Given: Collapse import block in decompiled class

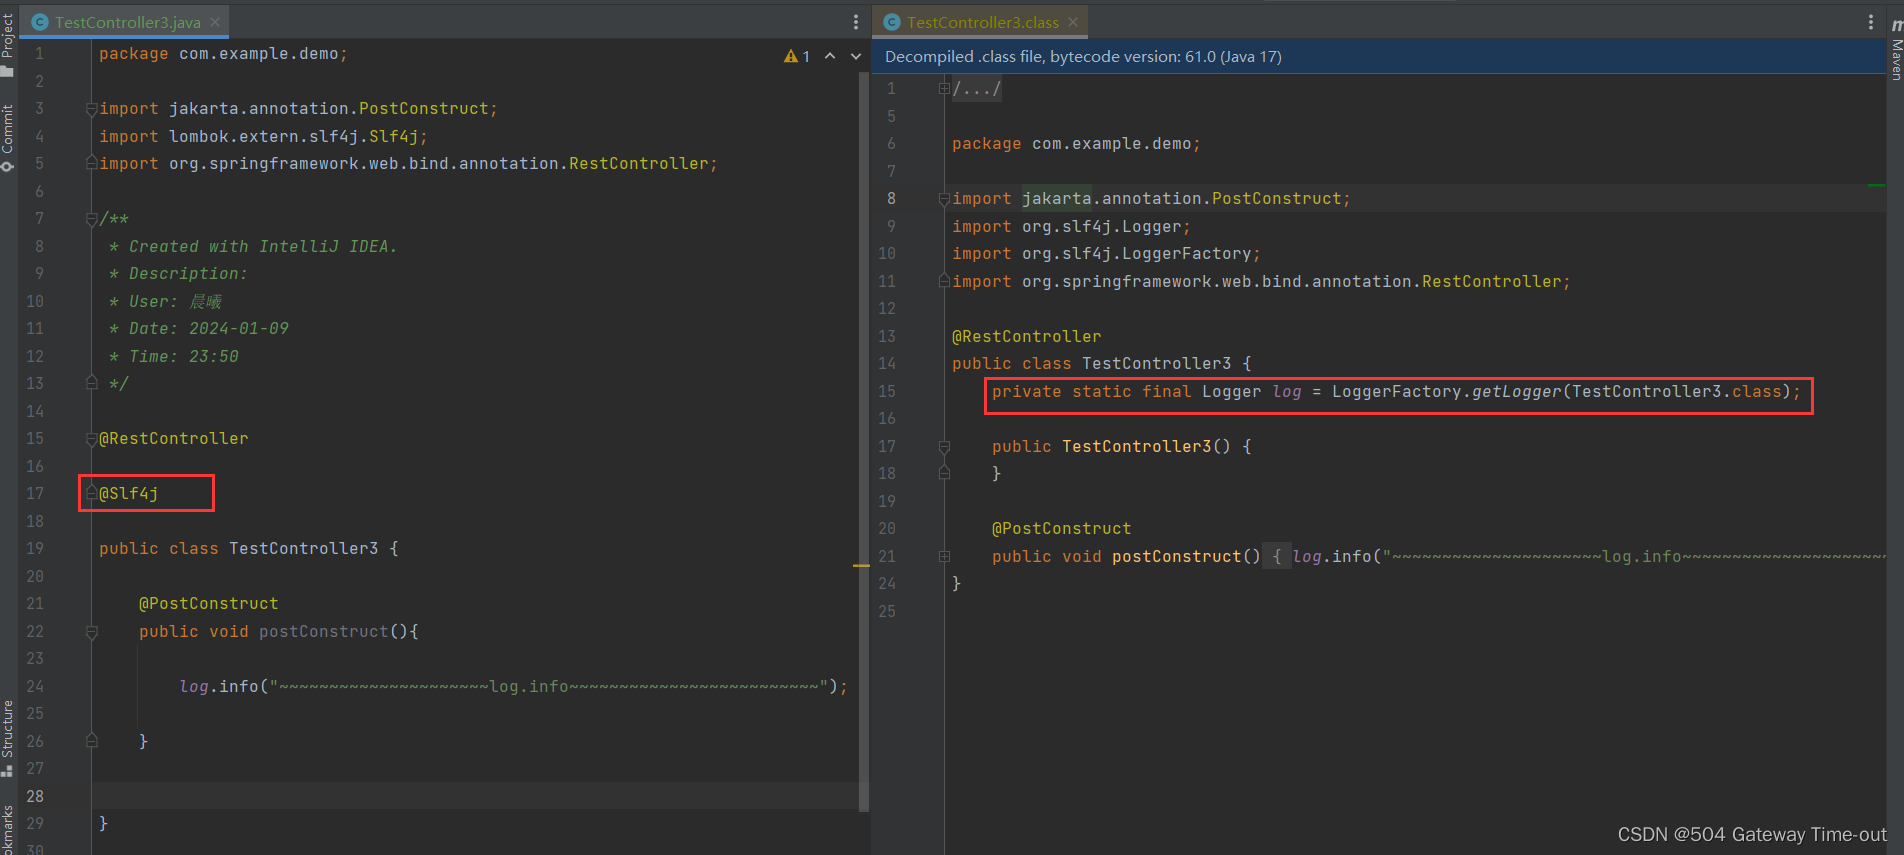Looking at the screenshot, I should point(943,199).
